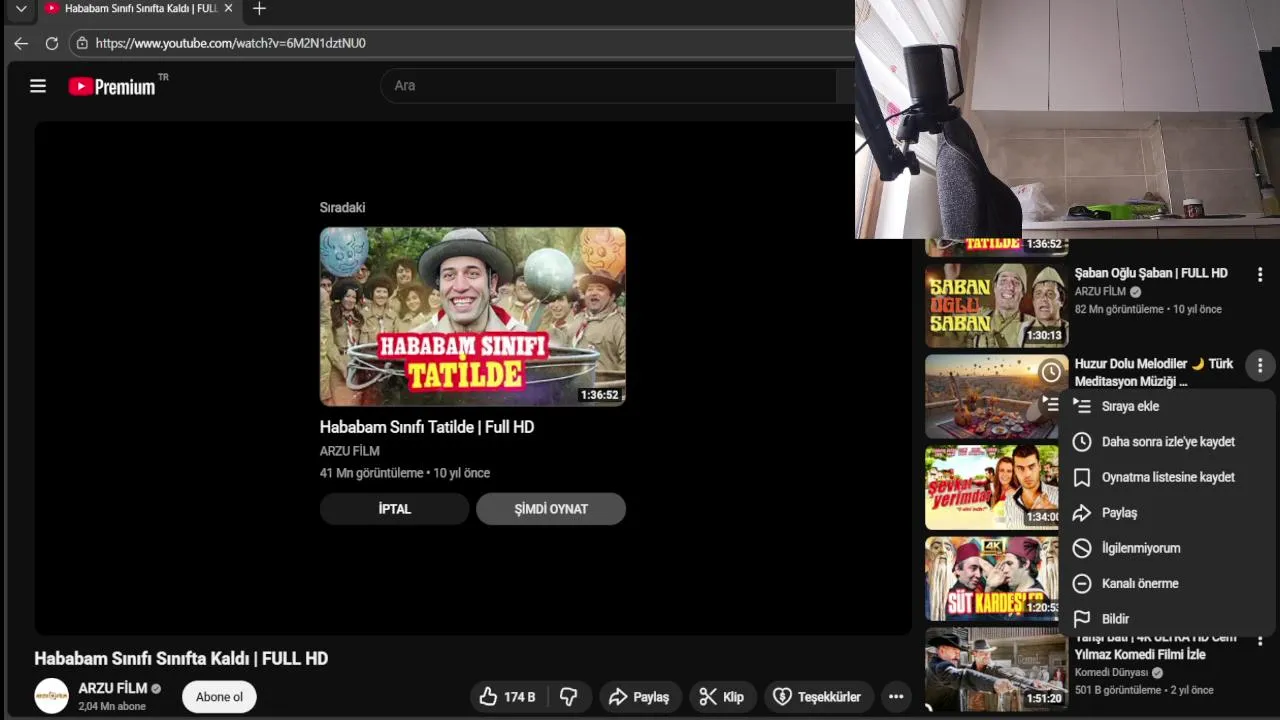Open ARZU FİLM link under upcoming video
The height and width of the screenshot is (720, 1280).
click(349, 451)
